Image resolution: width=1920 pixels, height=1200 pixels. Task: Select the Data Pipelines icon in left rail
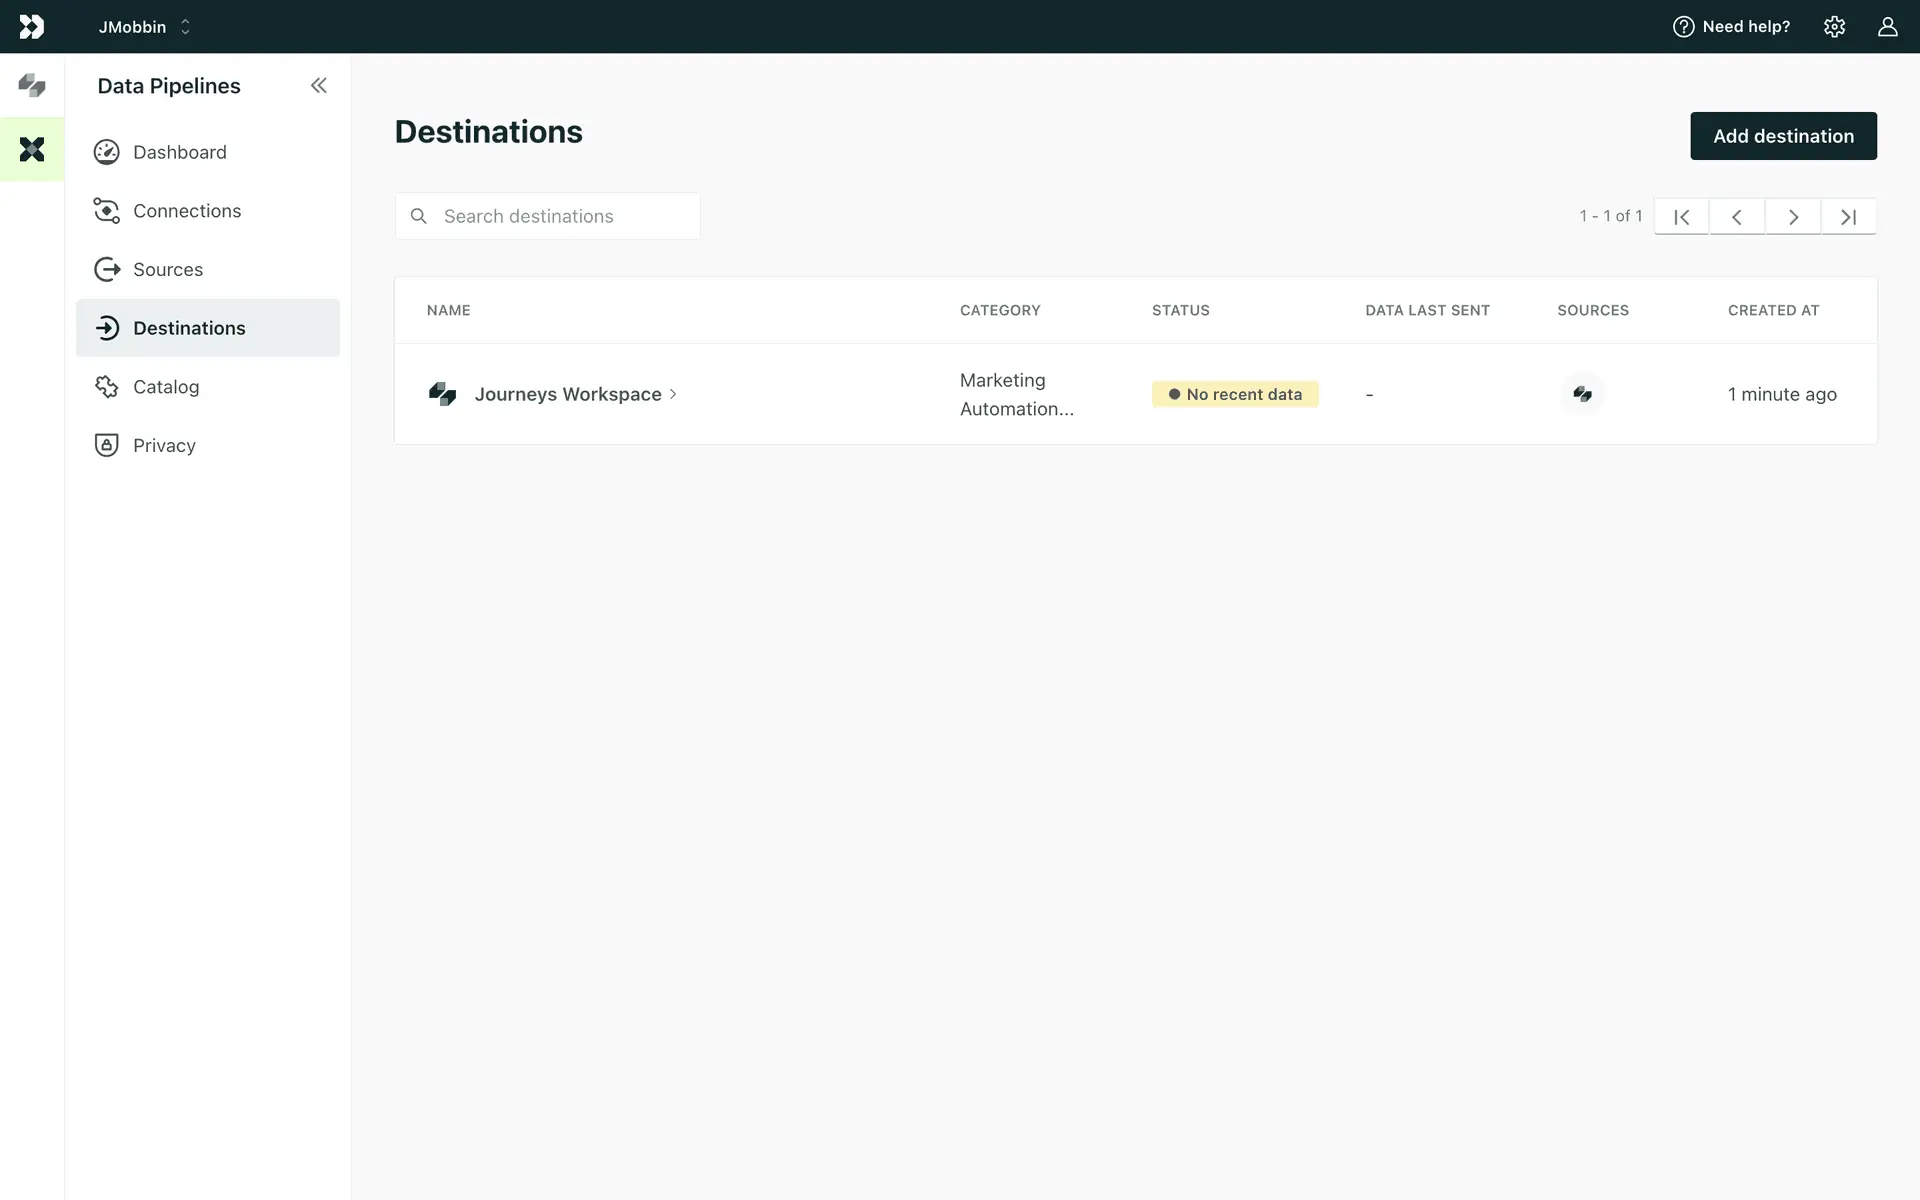click(32, 149)
